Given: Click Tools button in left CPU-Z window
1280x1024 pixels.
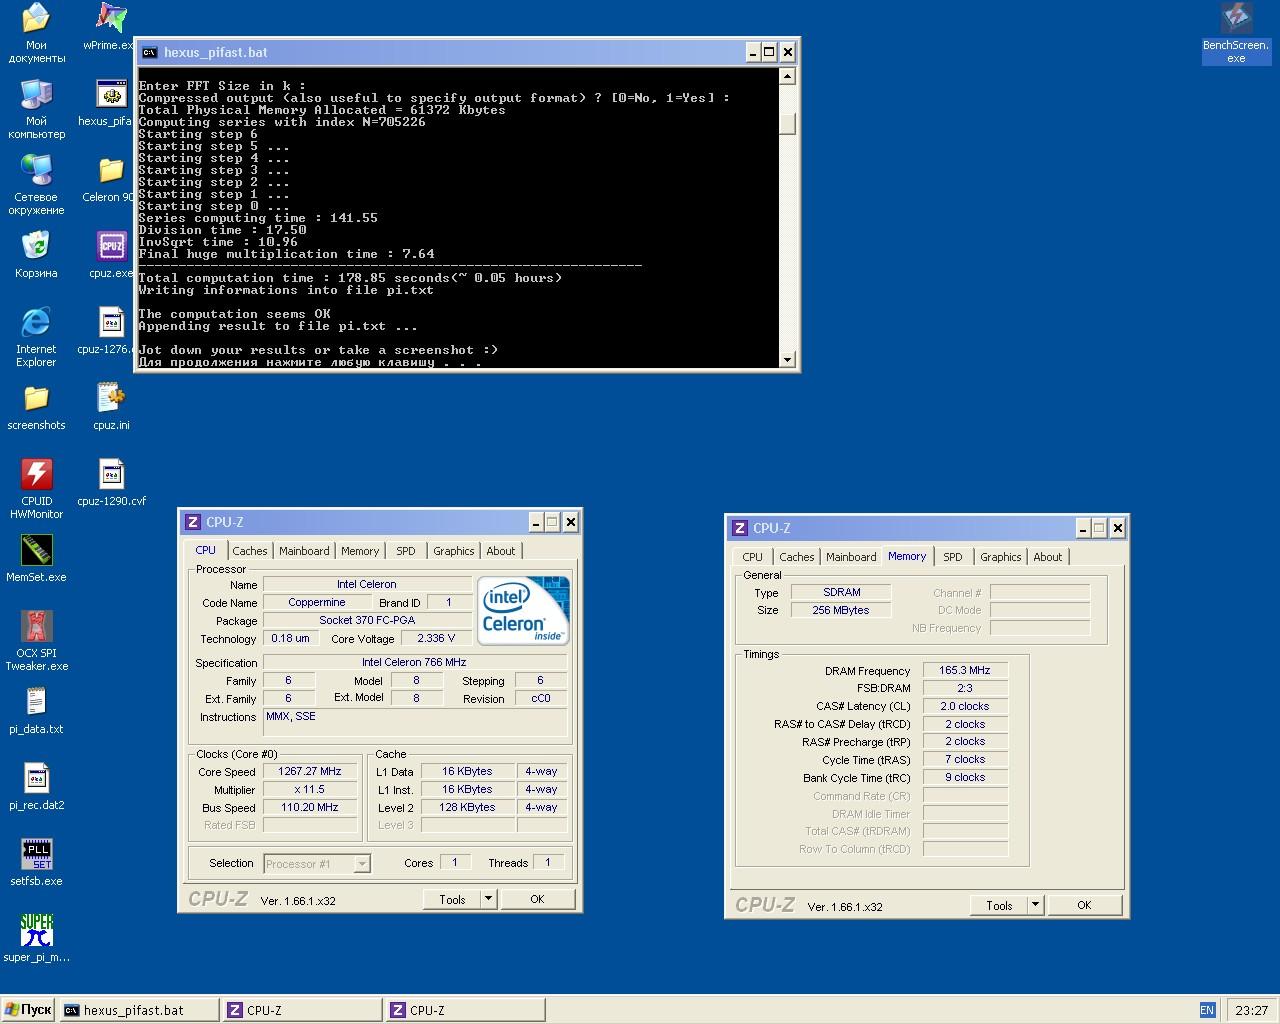Looking at the screenshot, I should tap(453, 899).
